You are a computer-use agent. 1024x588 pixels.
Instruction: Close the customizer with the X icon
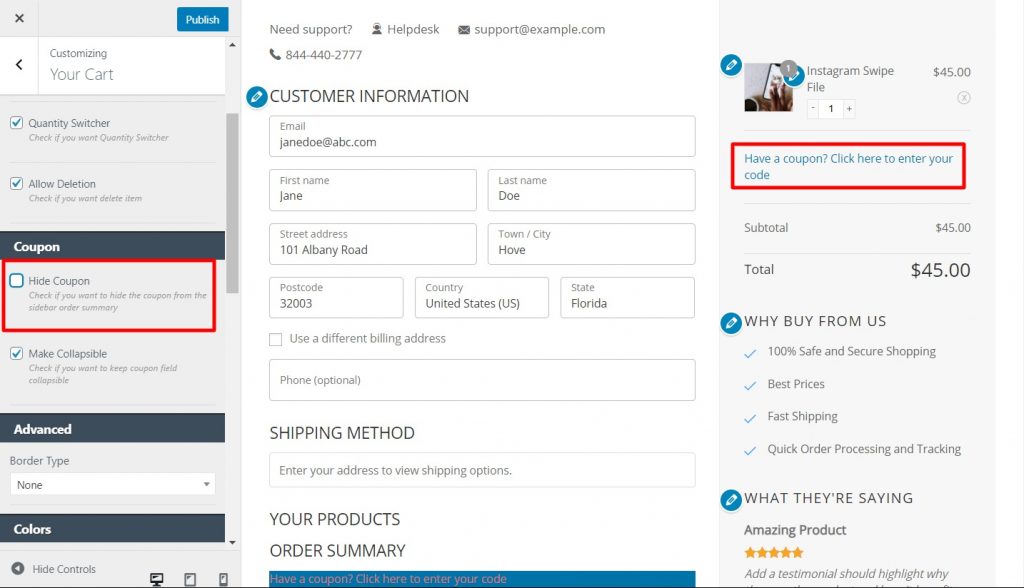tap(20, 18)
